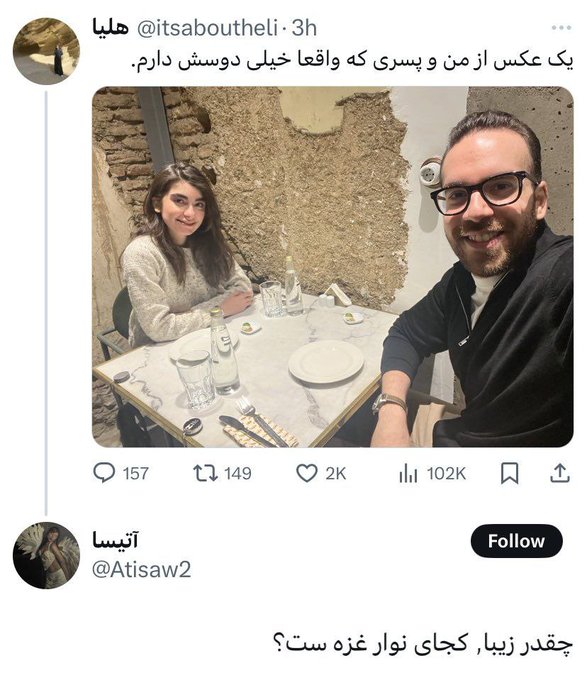This screenshot has height=680, width=587.
Task: Like the tweet using the heart icon
Action: click(x=307, y=473)
